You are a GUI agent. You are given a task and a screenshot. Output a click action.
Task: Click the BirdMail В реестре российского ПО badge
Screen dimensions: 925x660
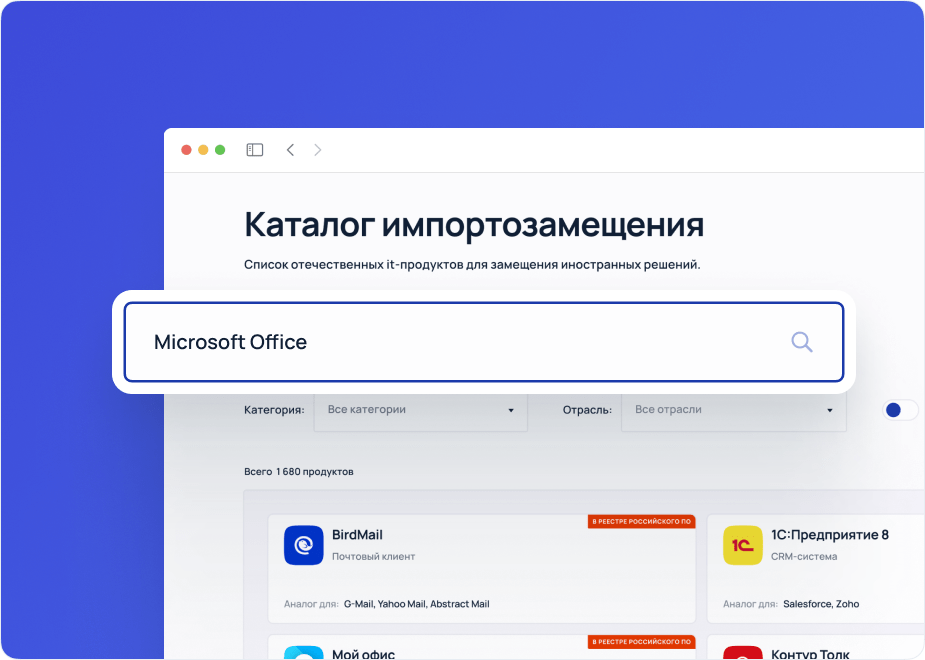(641, 521)
